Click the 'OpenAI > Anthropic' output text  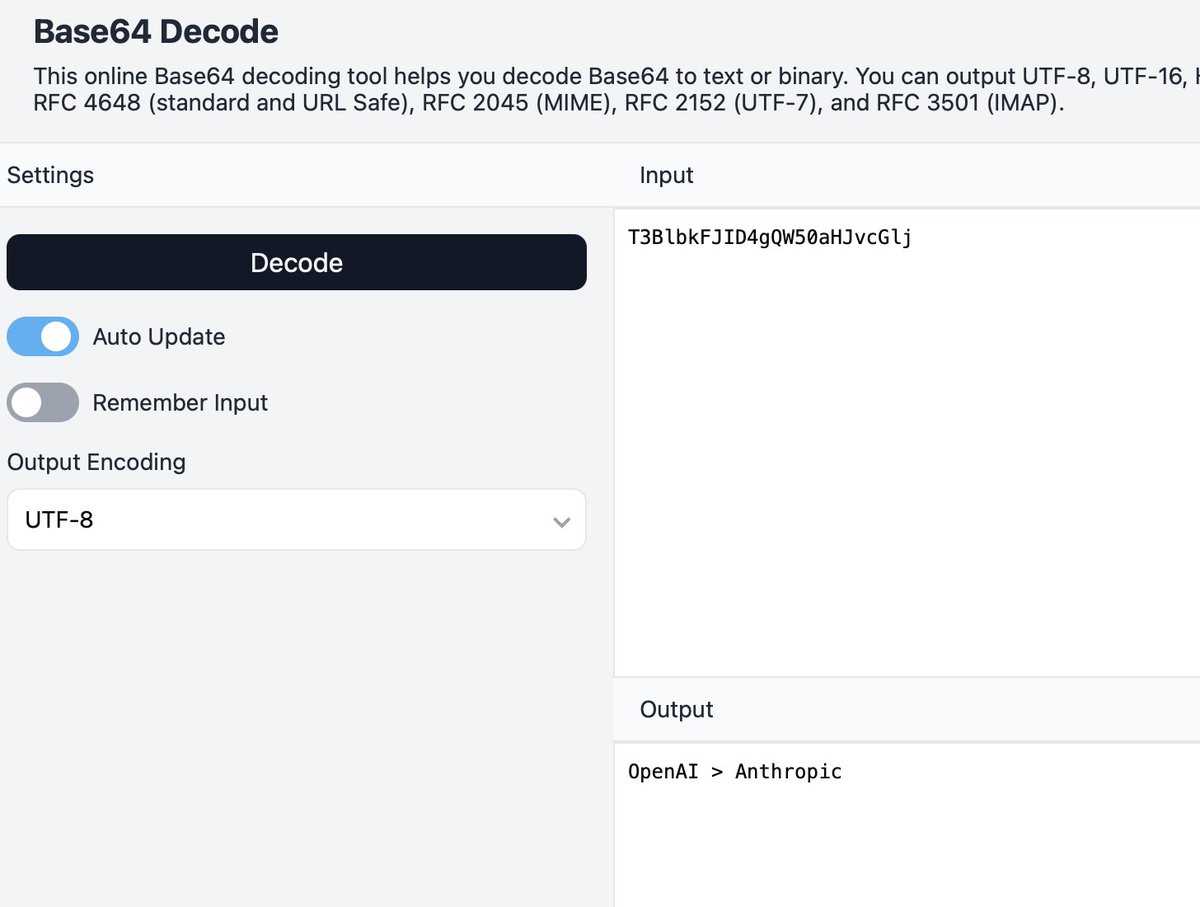[735, 772]
